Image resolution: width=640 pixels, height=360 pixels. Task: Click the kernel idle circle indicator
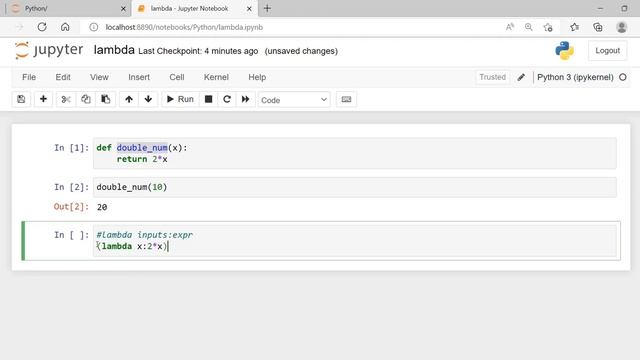point(623,77)
